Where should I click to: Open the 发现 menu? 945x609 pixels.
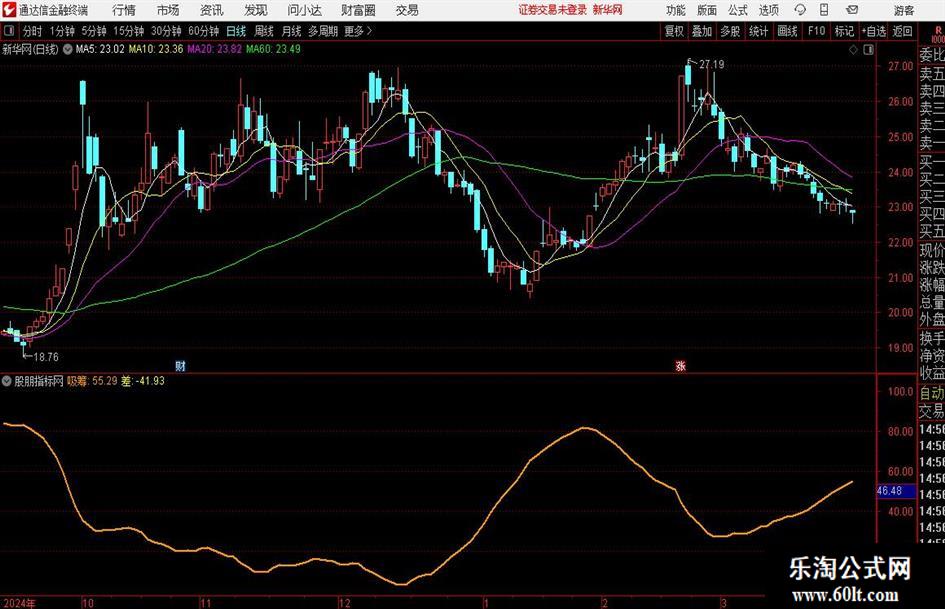(256, 10)
